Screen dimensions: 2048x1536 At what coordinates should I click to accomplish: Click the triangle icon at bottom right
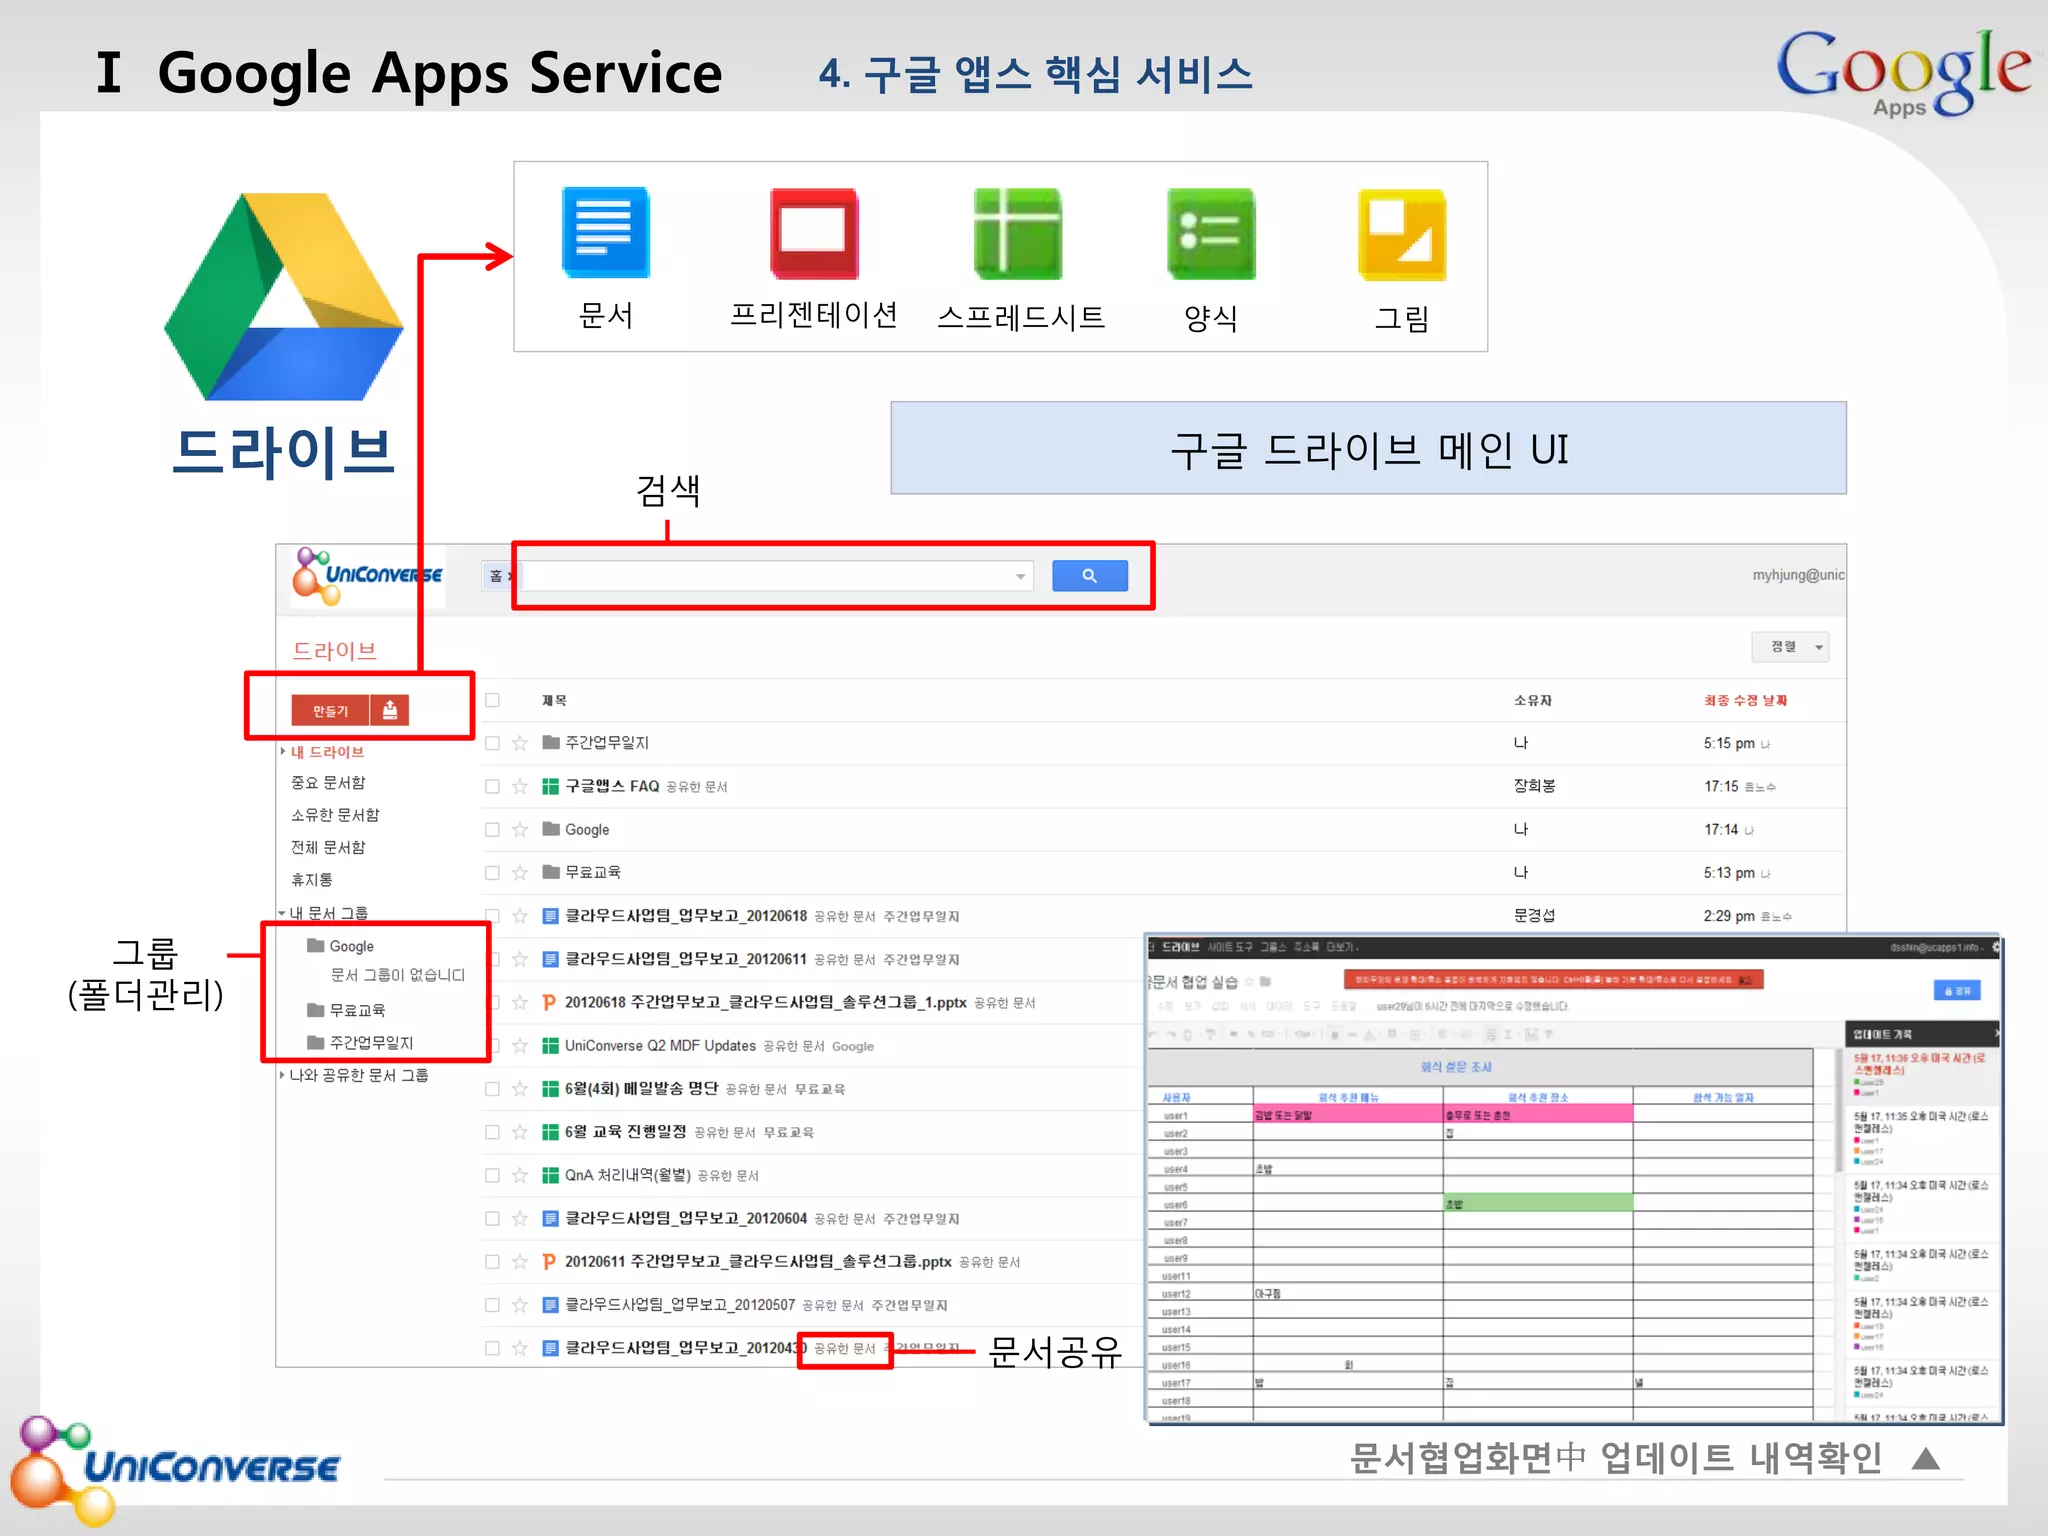tap(1926, 1459)
